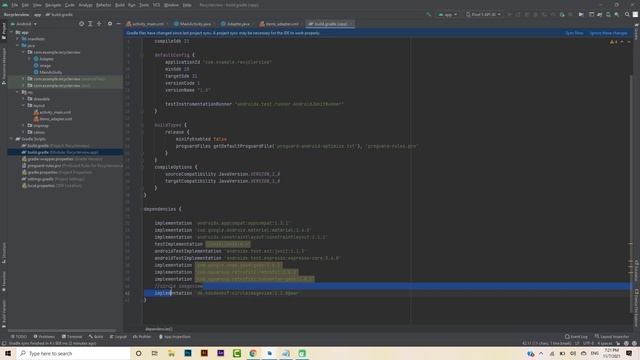Image resolution: width=640 pixels, height=360 pixels.
Task: Open the Navigate menu
Action: click(53, 5)
